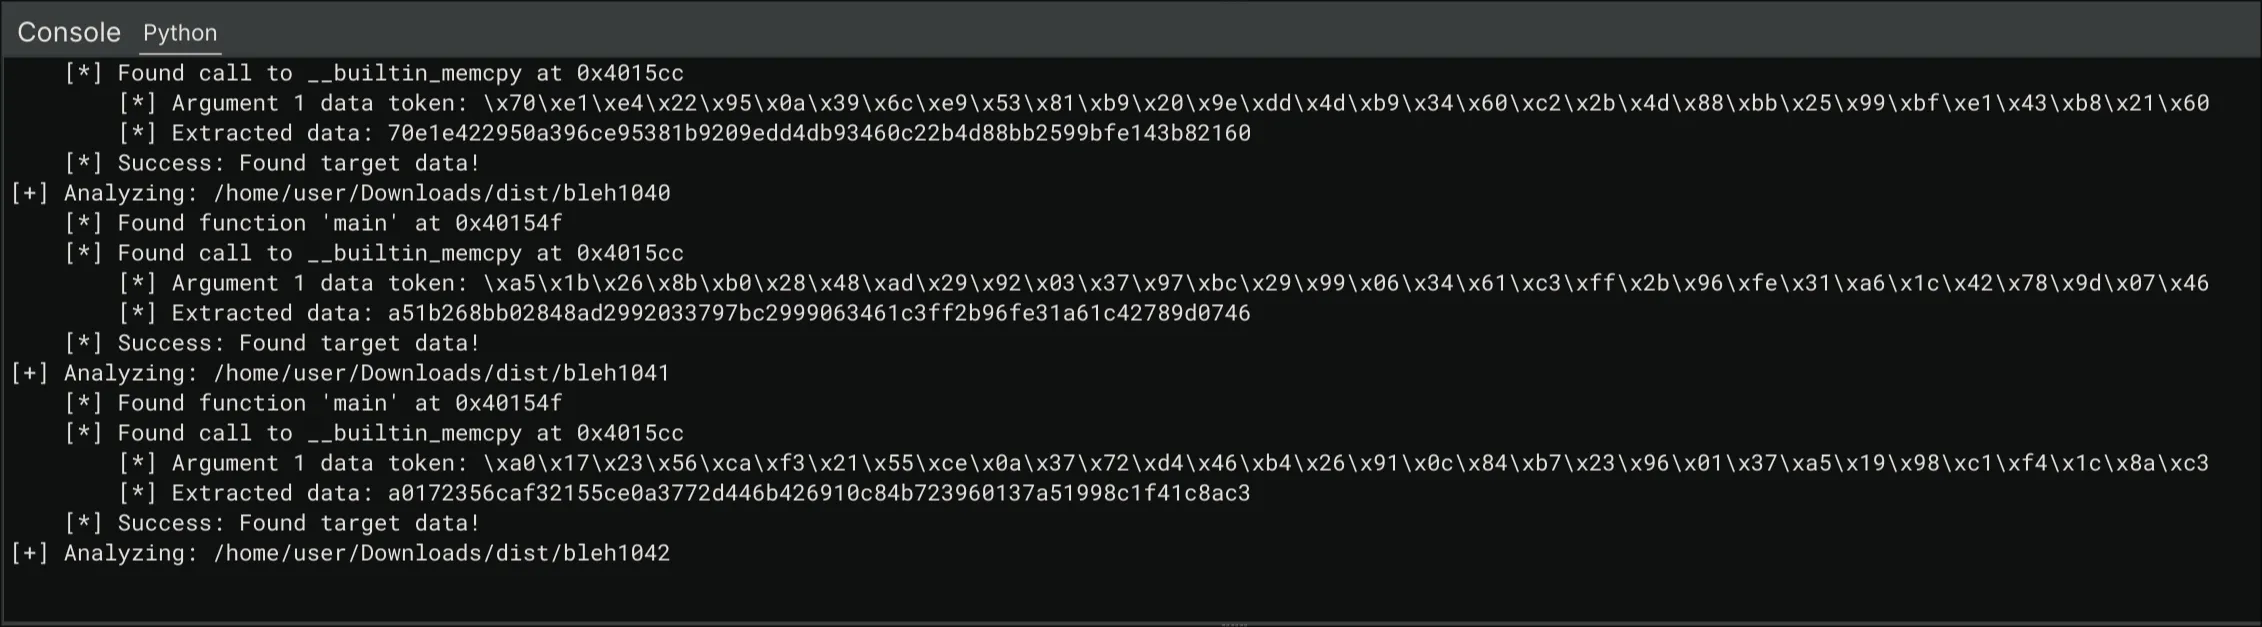Click data token starting with \x70\xe1
2262x627 pixels.
pos(1345,103)
